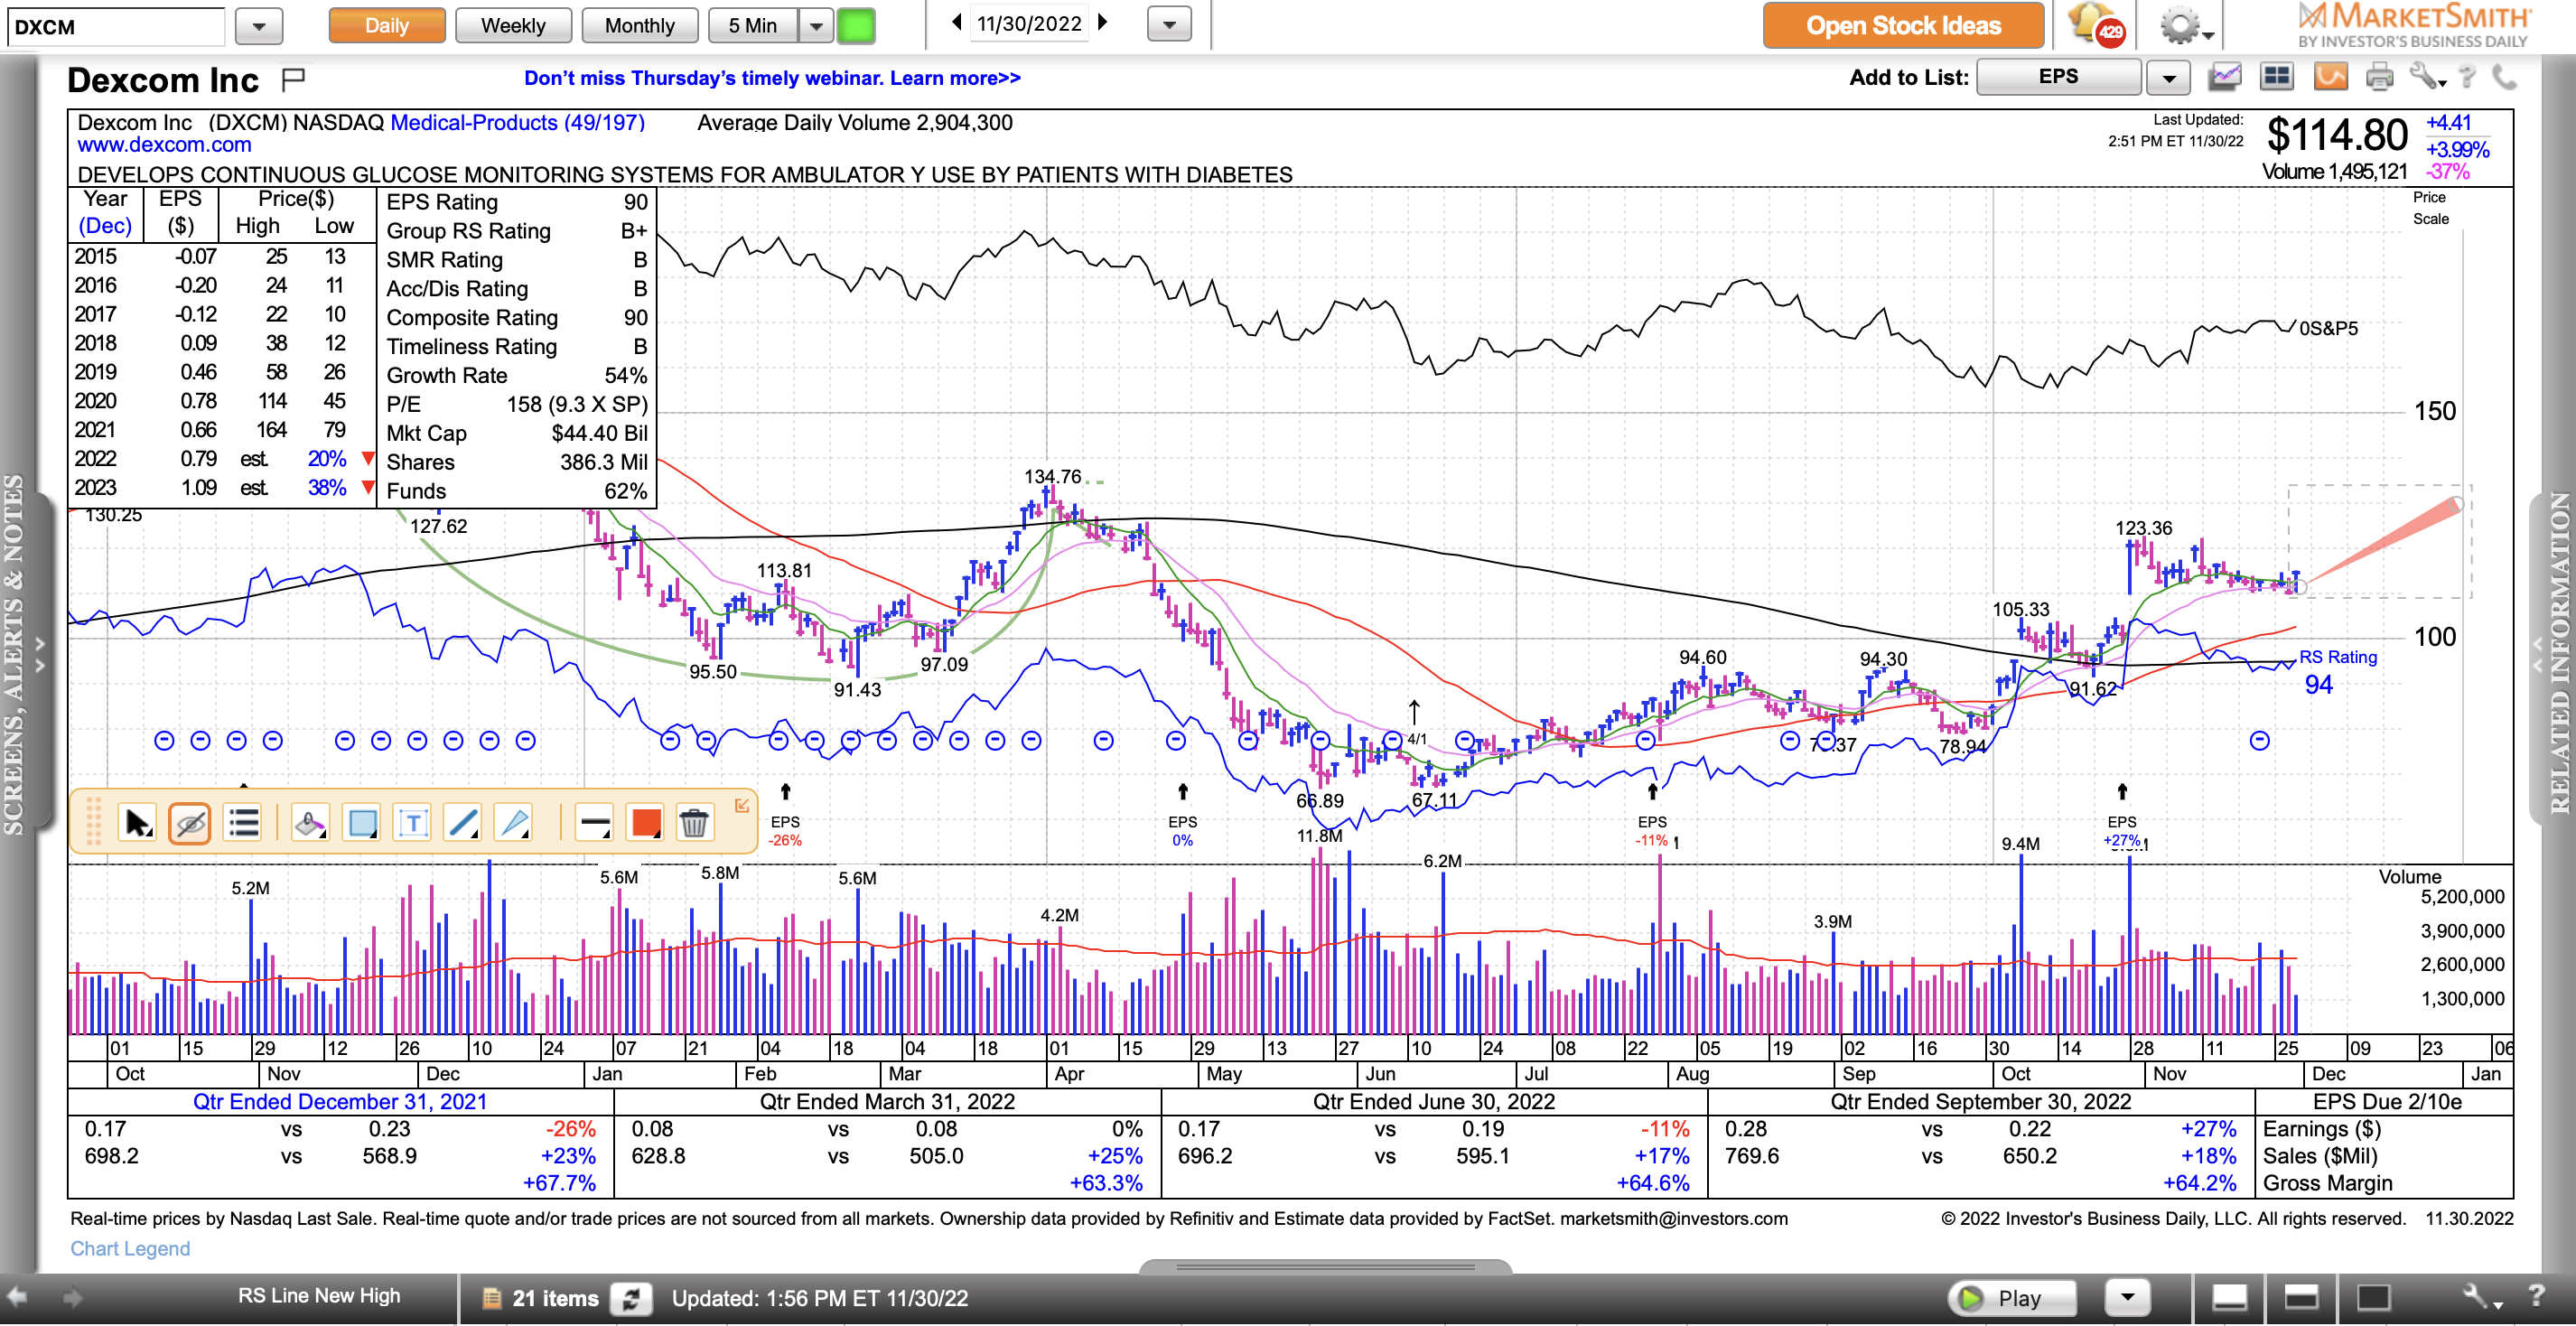Viewport: 2576px width, 1326px height.
Task: Set list panel to full layout
Action: [2373, 1298]
